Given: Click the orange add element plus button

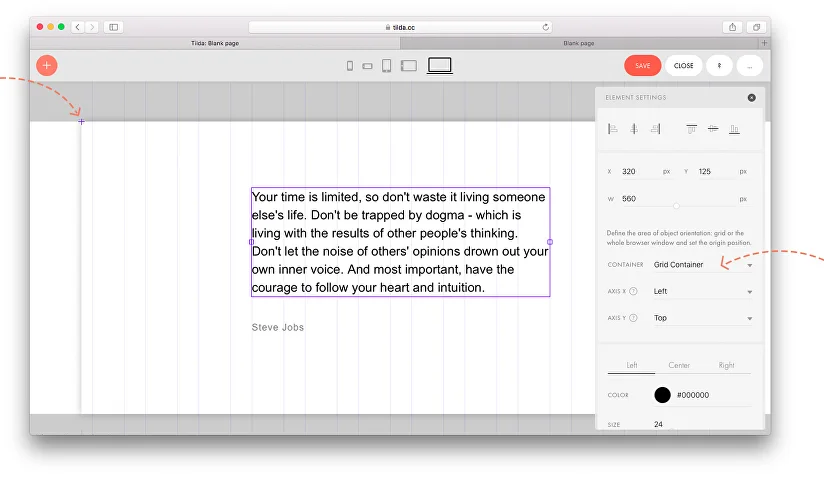Looking at the screenshot, I should point(47,66).
